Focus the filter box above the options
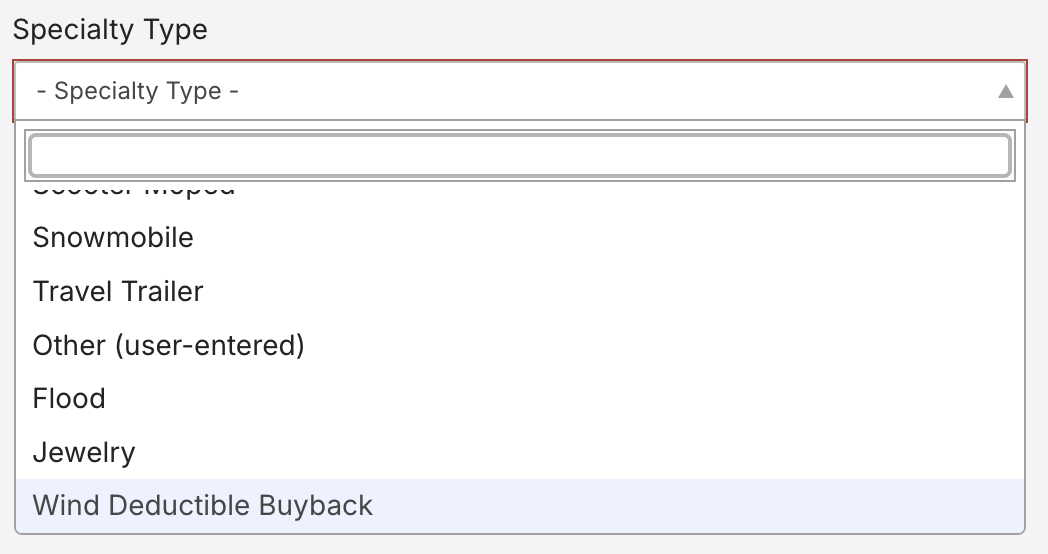The width and height of the screenshot is (1048, 554). 520,155
